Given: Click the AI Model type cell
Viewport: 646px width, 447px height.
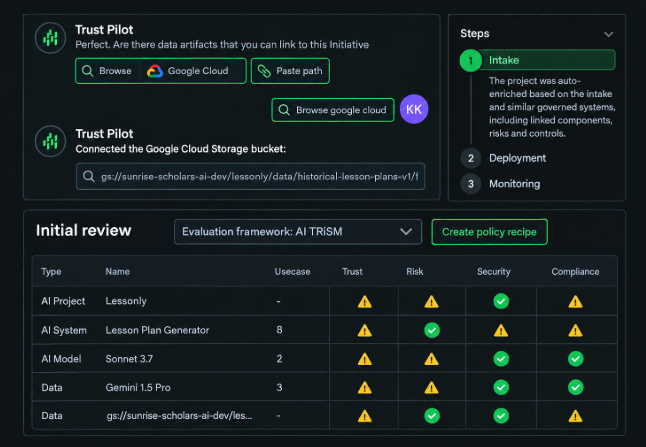Looking at the screenshot, I should tap(61, 359).
